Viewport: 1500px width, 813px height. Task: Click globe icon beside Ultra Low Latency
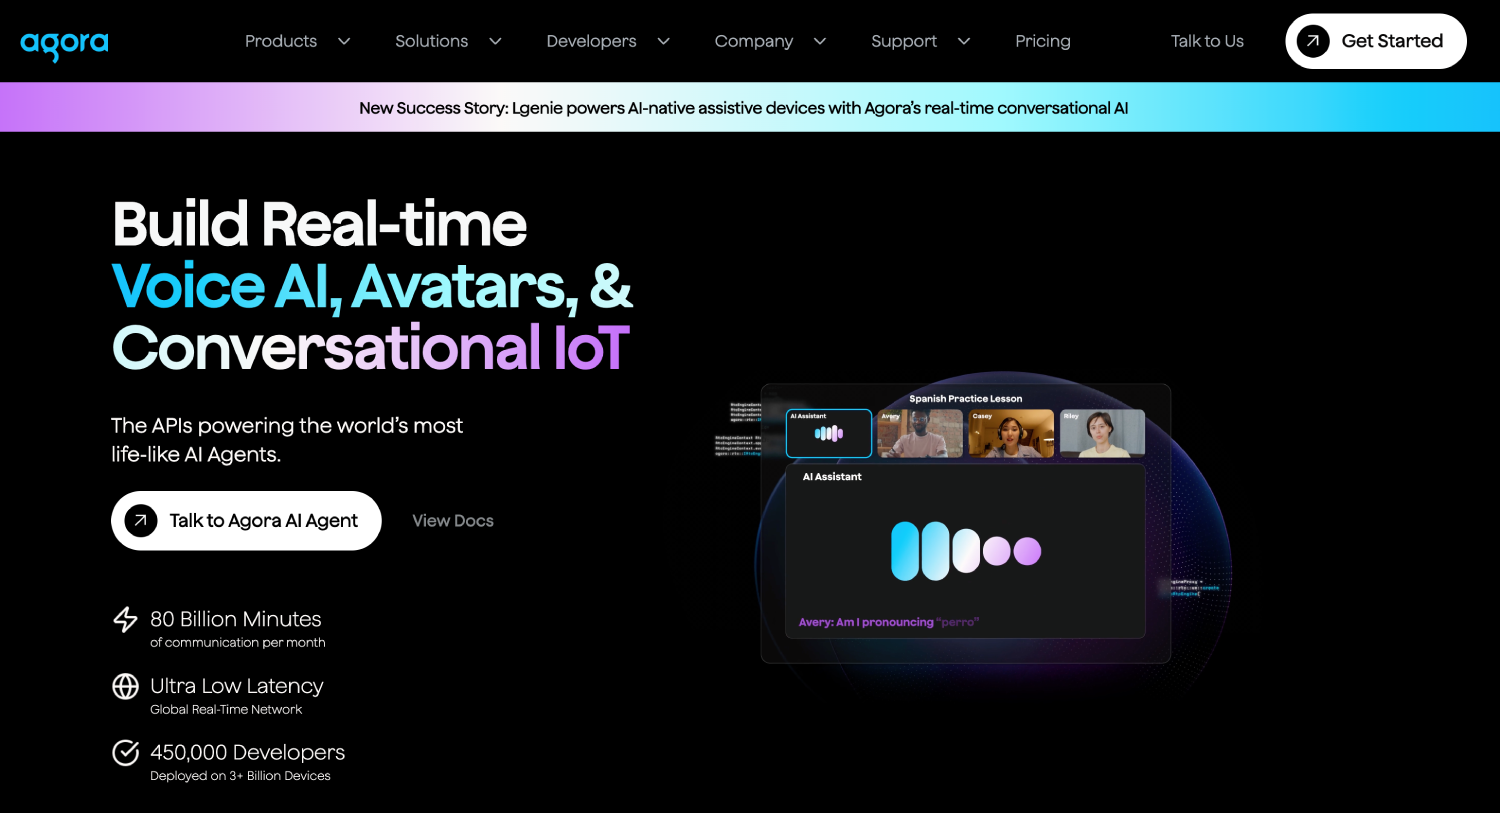[125, 686]
